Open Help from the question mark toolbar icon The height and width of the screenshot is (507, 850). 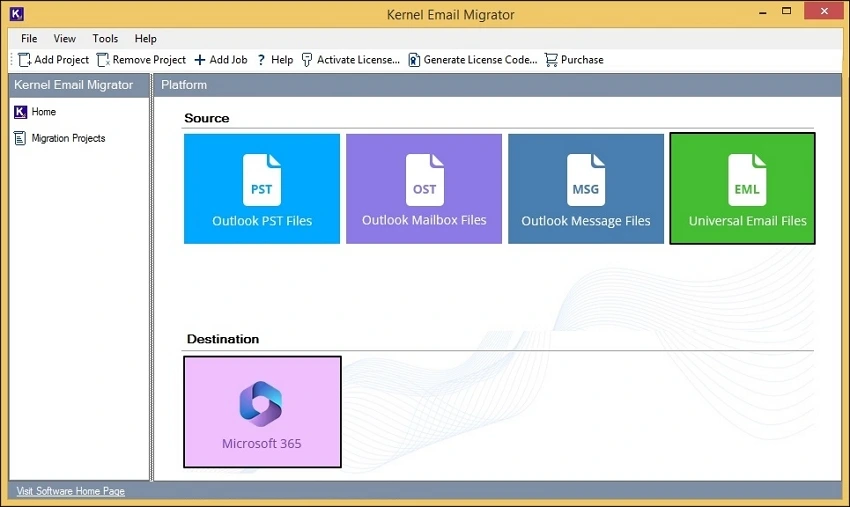pyautogui.click(x=261, y=60)
